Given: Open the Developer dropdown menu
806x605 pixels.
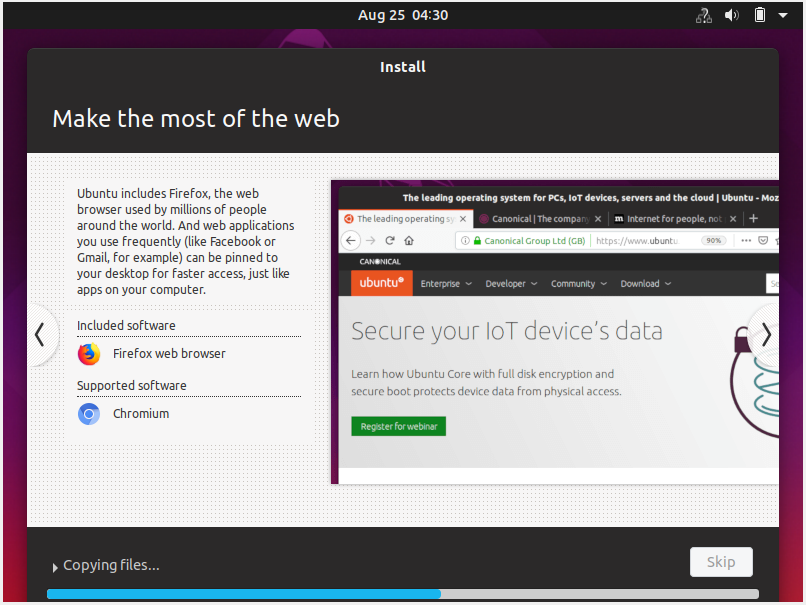Looking at the screenshot, I should pyautogui.click(x=511, y=284).
